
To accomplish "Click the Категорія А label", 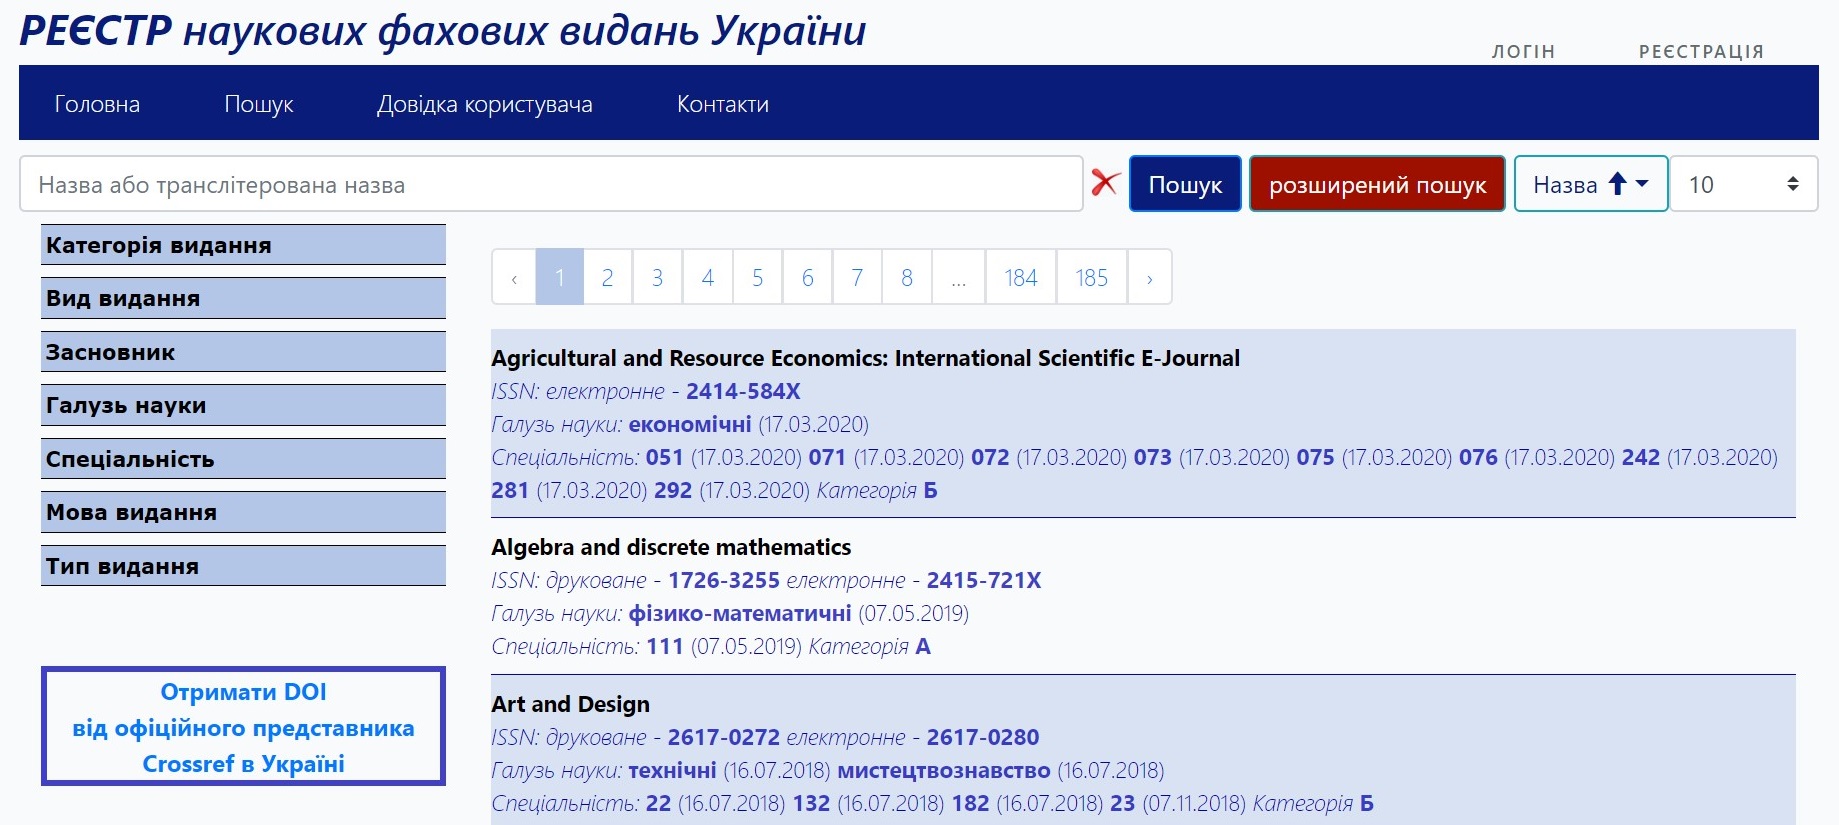I will pos(869,646).
